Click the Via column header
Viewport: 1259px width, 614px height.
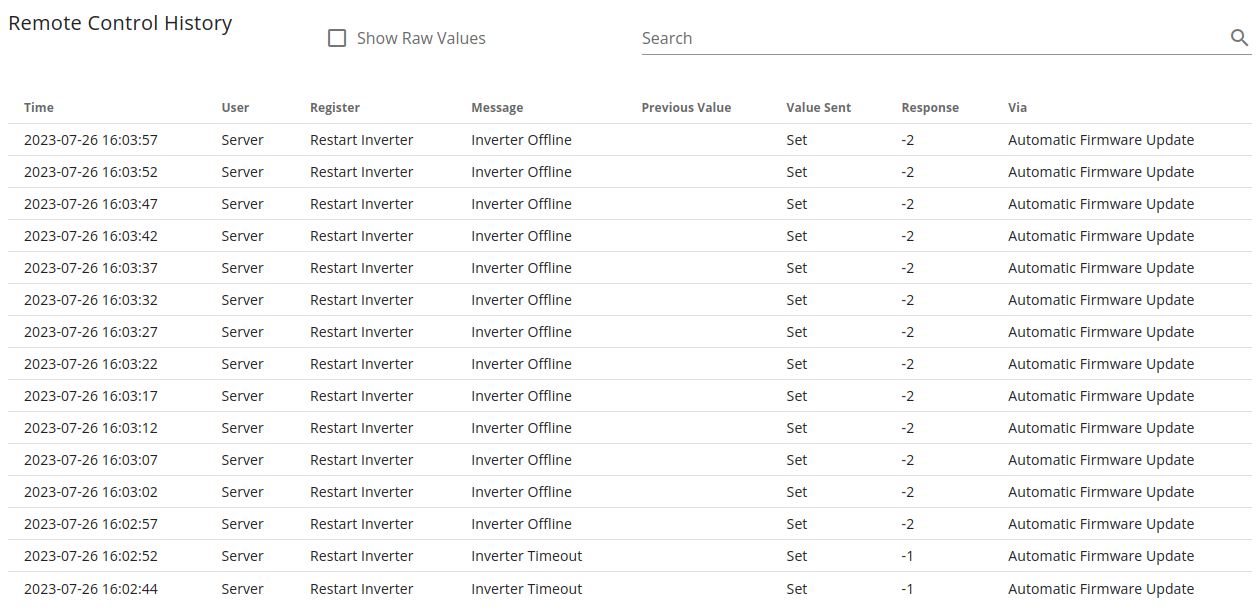point(1017,107)
